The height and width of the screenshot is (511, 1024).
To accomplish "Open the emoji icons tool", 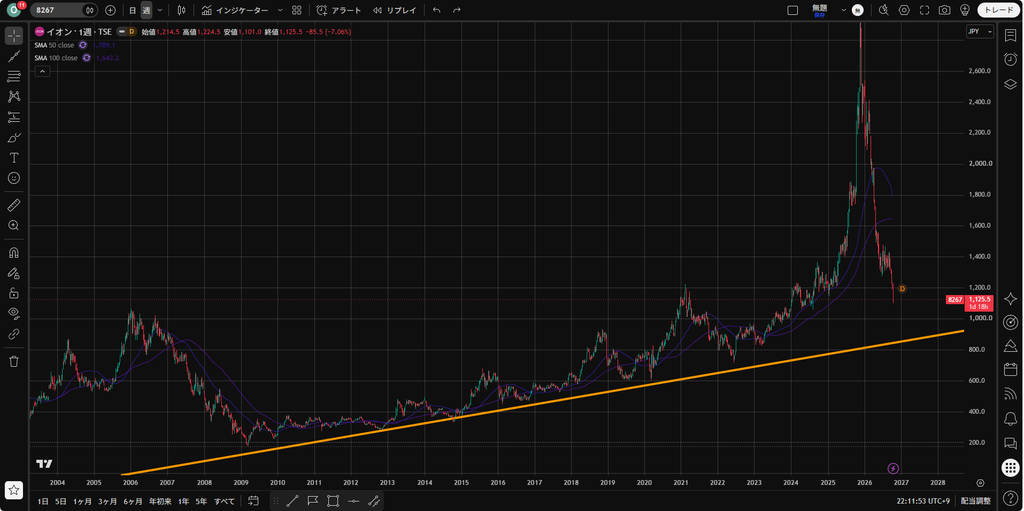I will [x=14, y=178].
